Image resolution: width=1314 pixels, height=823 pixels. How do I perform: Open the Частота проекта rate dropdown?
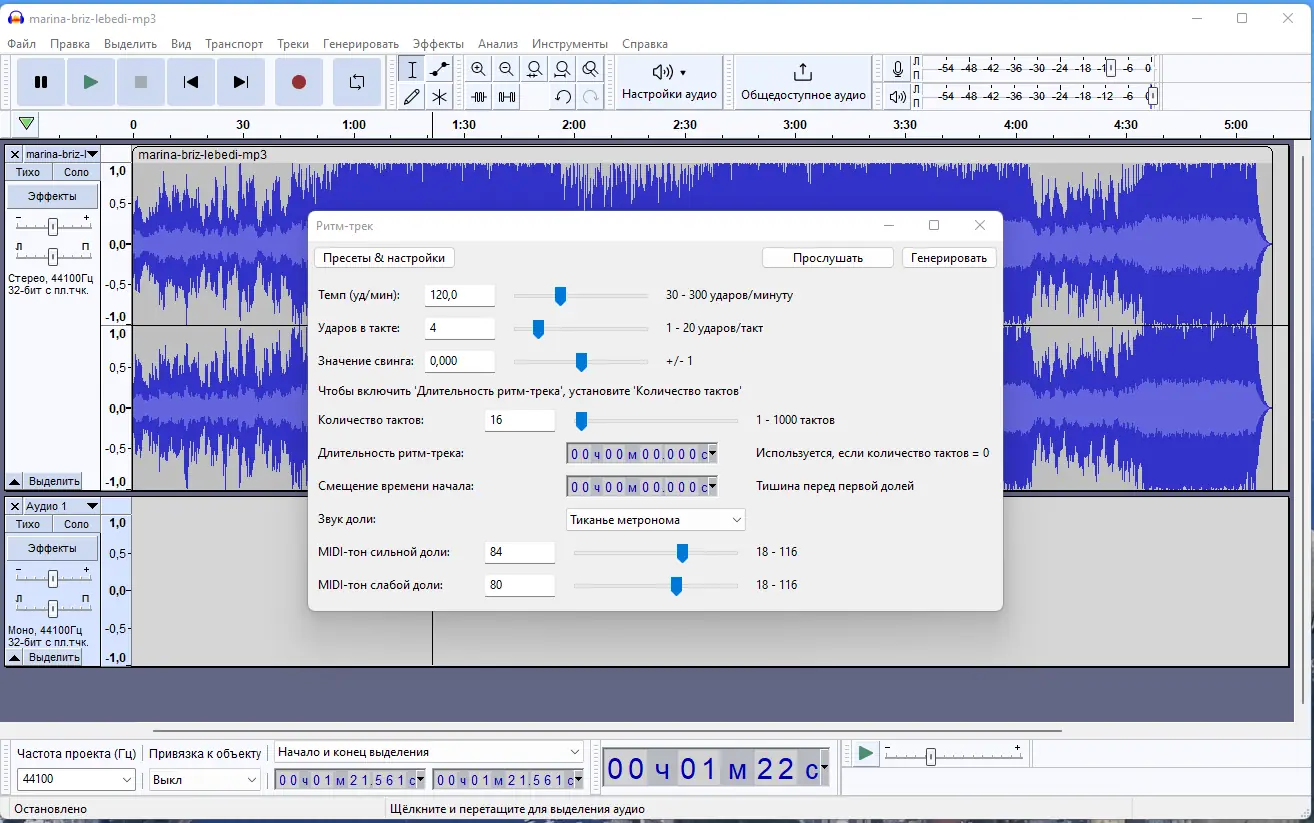(76, 779)
